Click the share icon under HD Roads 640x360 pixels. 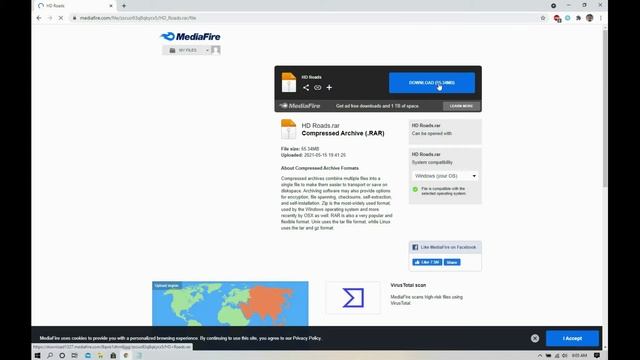click(x=306, y=87)
